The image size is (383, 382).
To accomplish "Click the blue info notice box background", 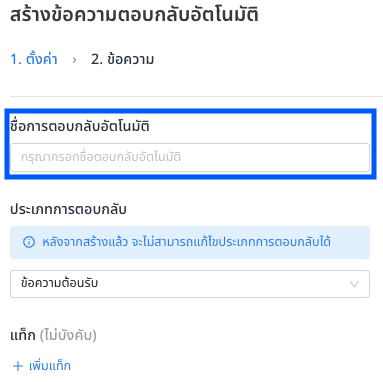I will coord(190,242).
